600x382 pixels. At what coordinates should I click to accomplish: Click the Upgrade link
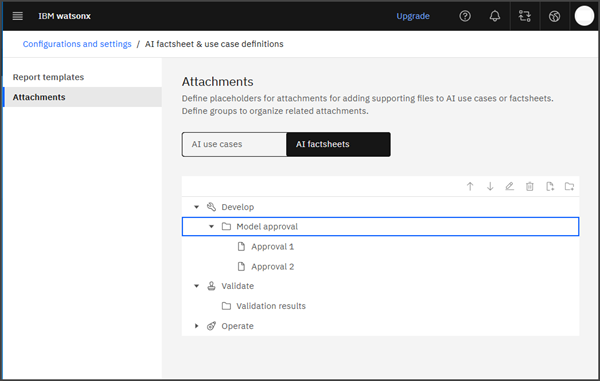pos(413,16)
